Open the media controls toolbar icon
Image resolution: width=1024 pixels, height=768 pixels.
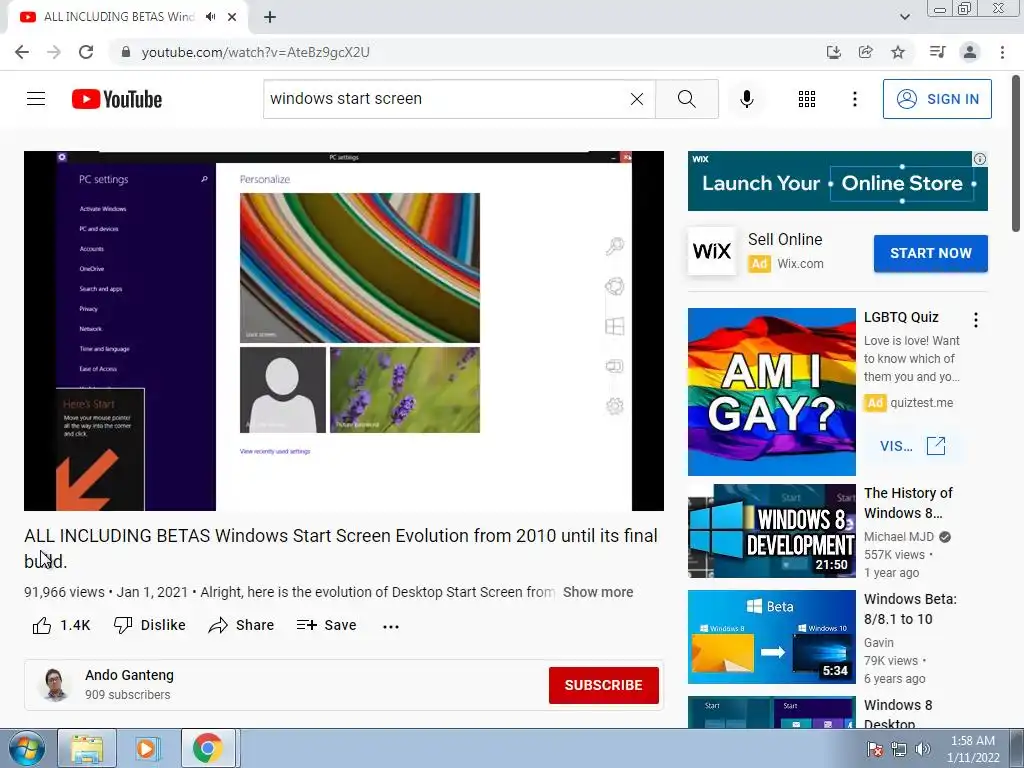point(937,52)
